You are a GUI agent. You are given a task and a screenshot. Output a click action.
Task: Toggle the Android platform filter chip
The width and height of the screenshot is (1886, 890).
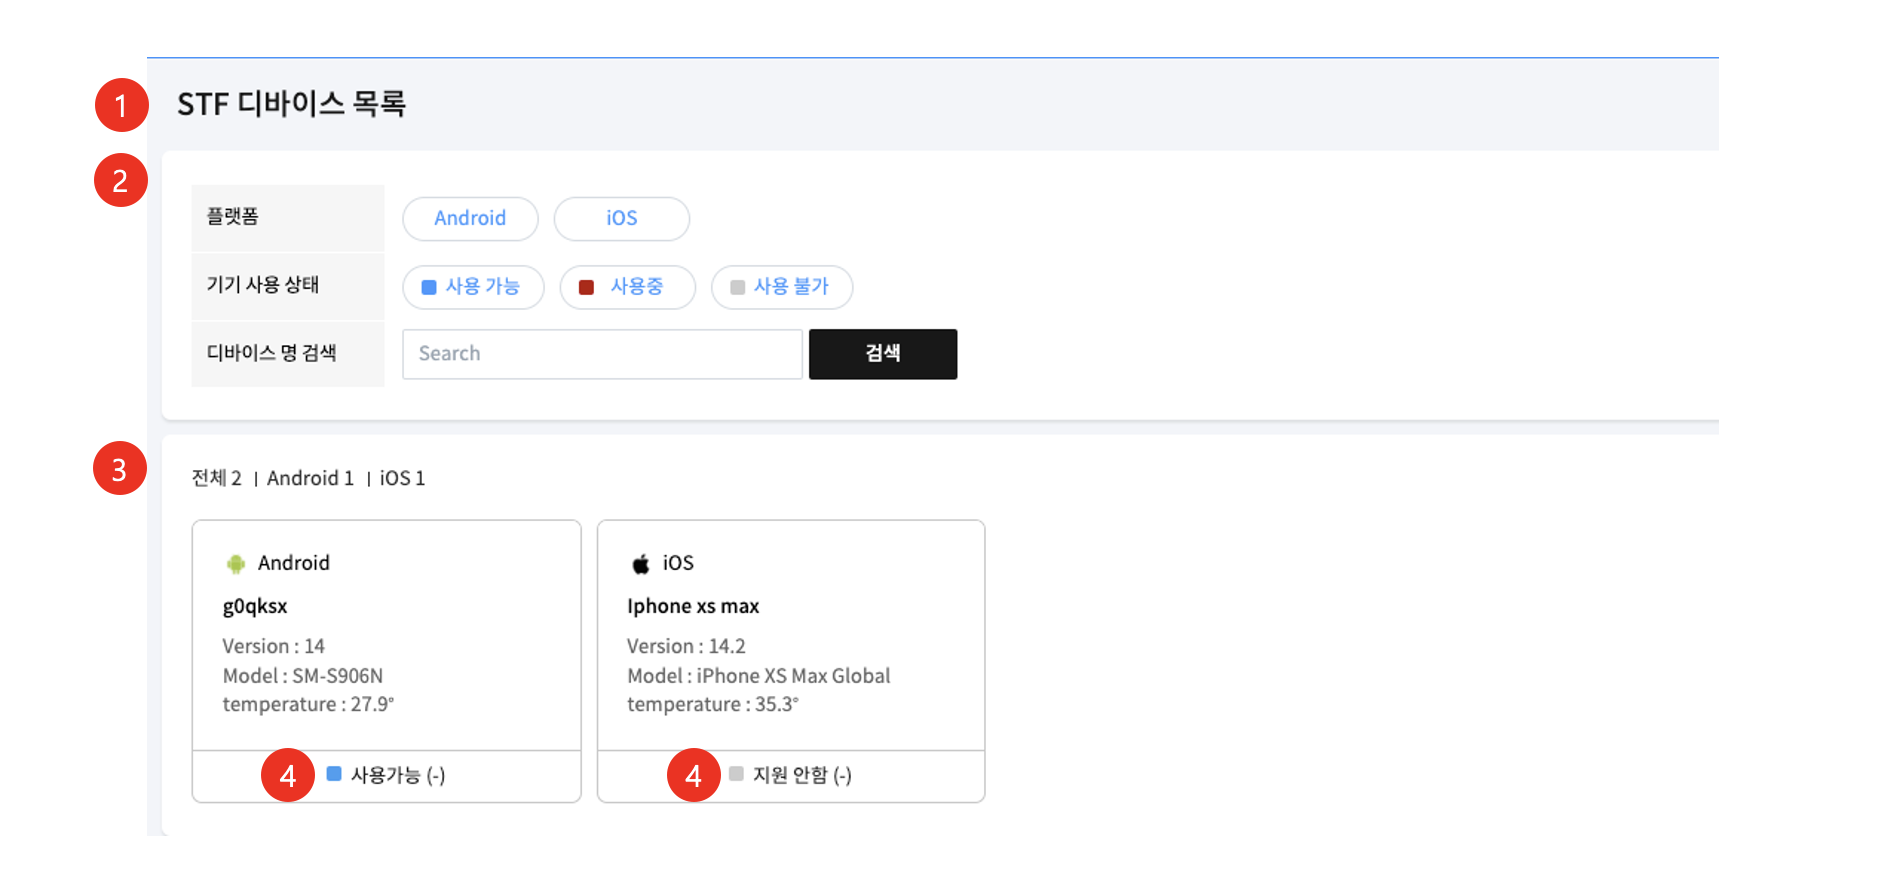(x=470, y=219)
